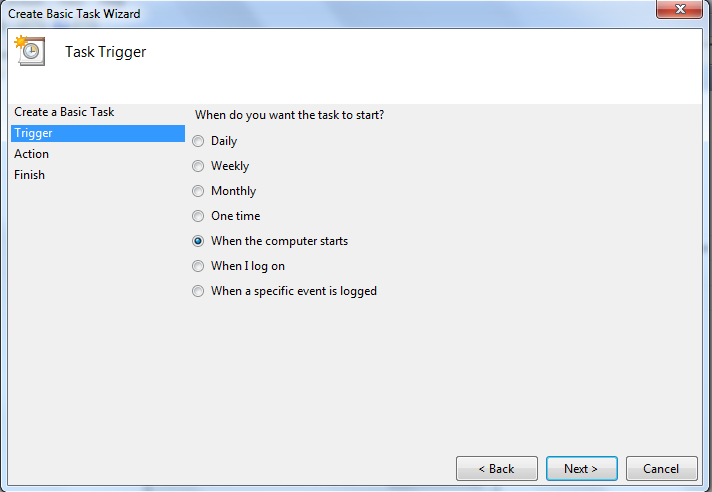Viewport: 712px width, 492px height.
Task: Click the Task Trigger heading
Action: coord(105,52)
